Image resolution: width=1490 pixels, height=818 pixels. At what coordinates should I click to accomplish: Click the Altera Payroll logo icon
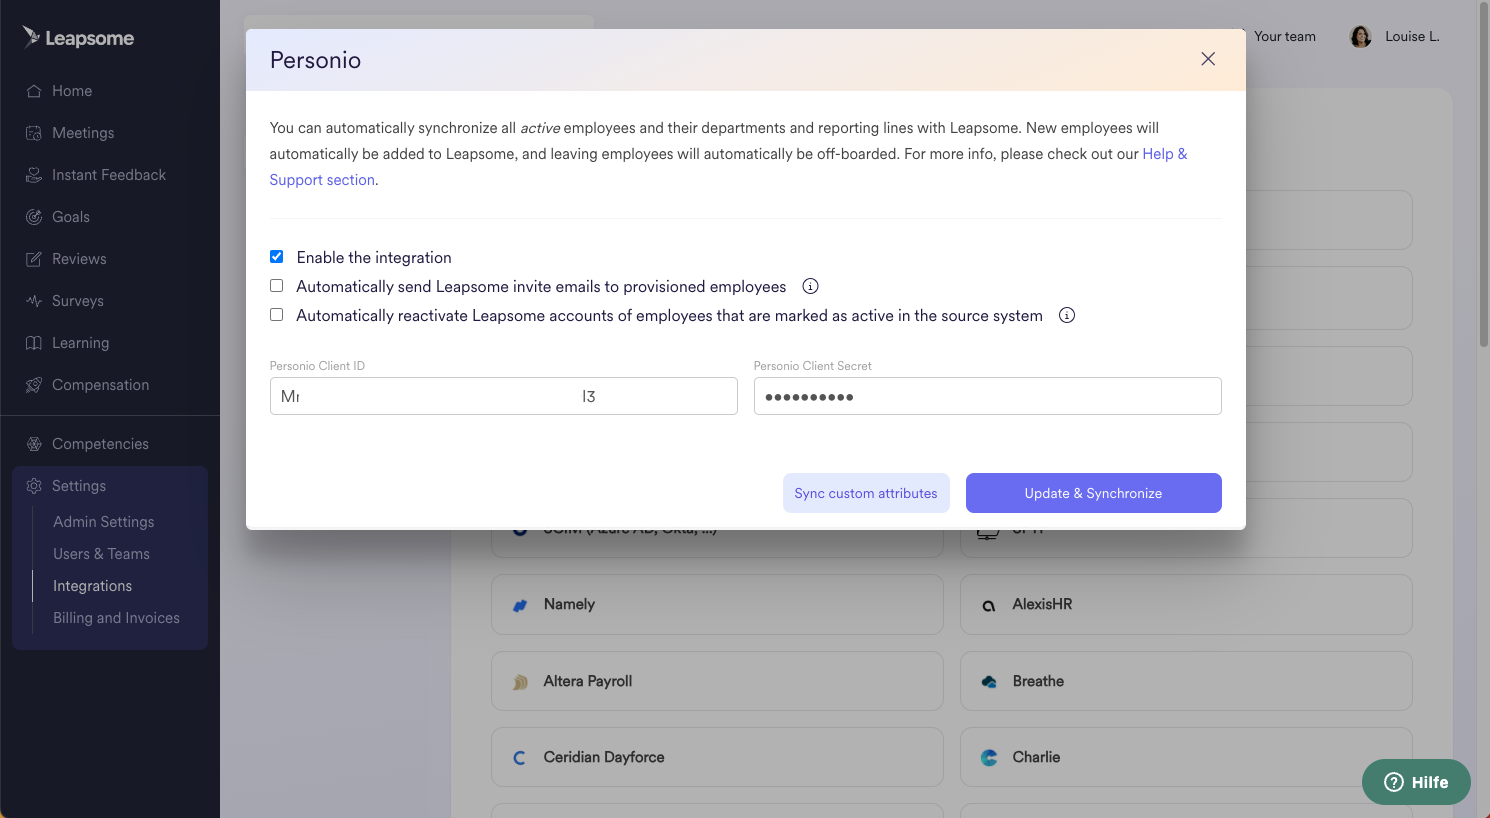click(x=520, y=682)
